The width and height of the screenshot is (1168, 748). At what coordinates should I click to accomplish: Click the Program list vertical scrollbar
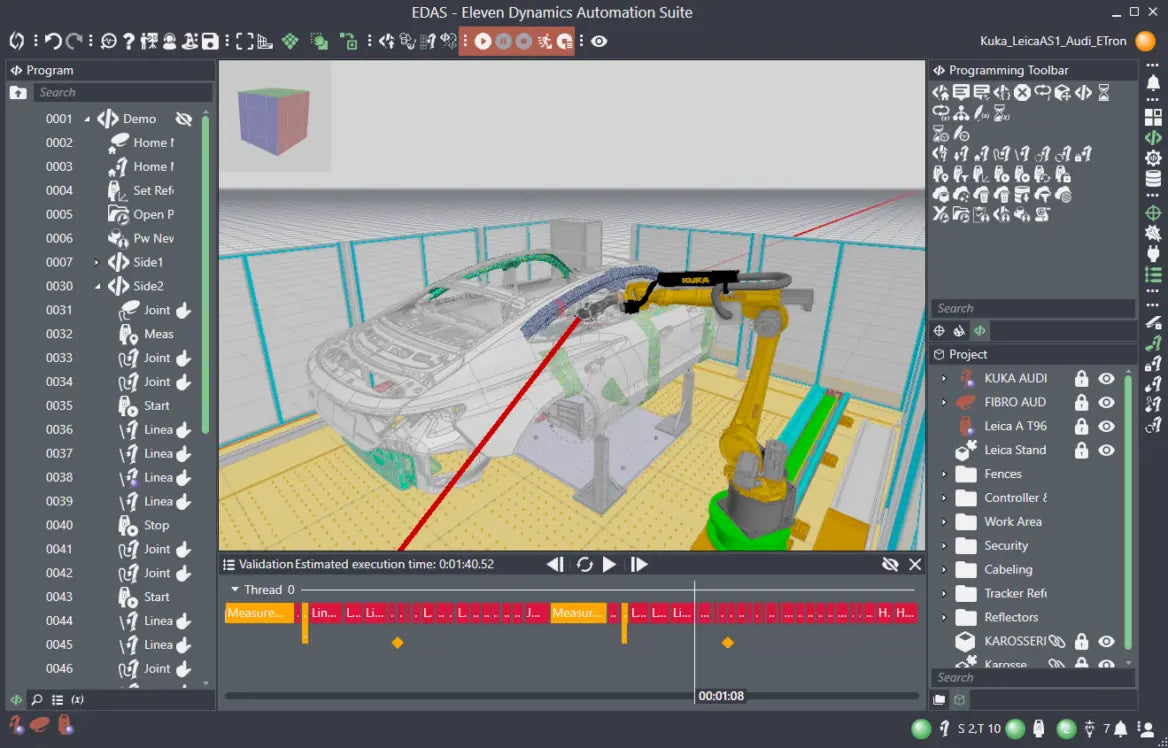click(x=206, y=273)
